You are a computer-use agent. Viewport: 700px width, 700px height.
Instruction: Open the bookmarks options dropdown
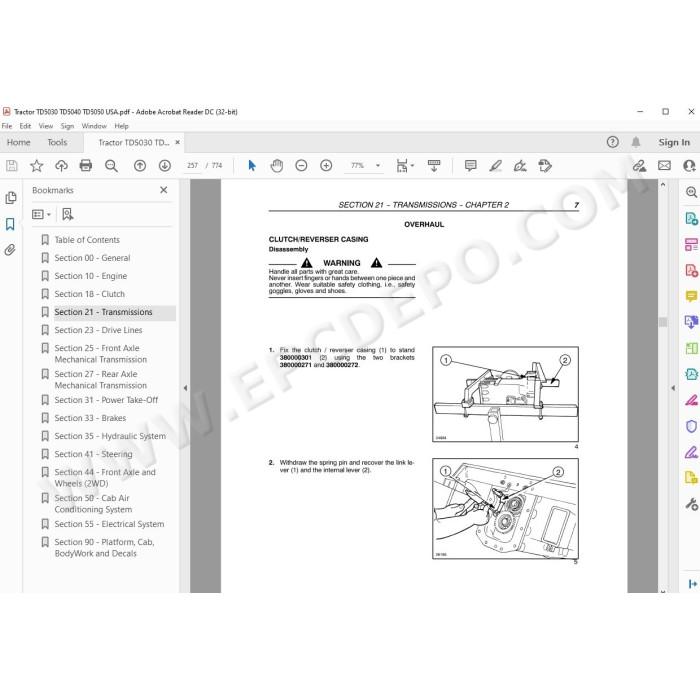click(41, 215)
